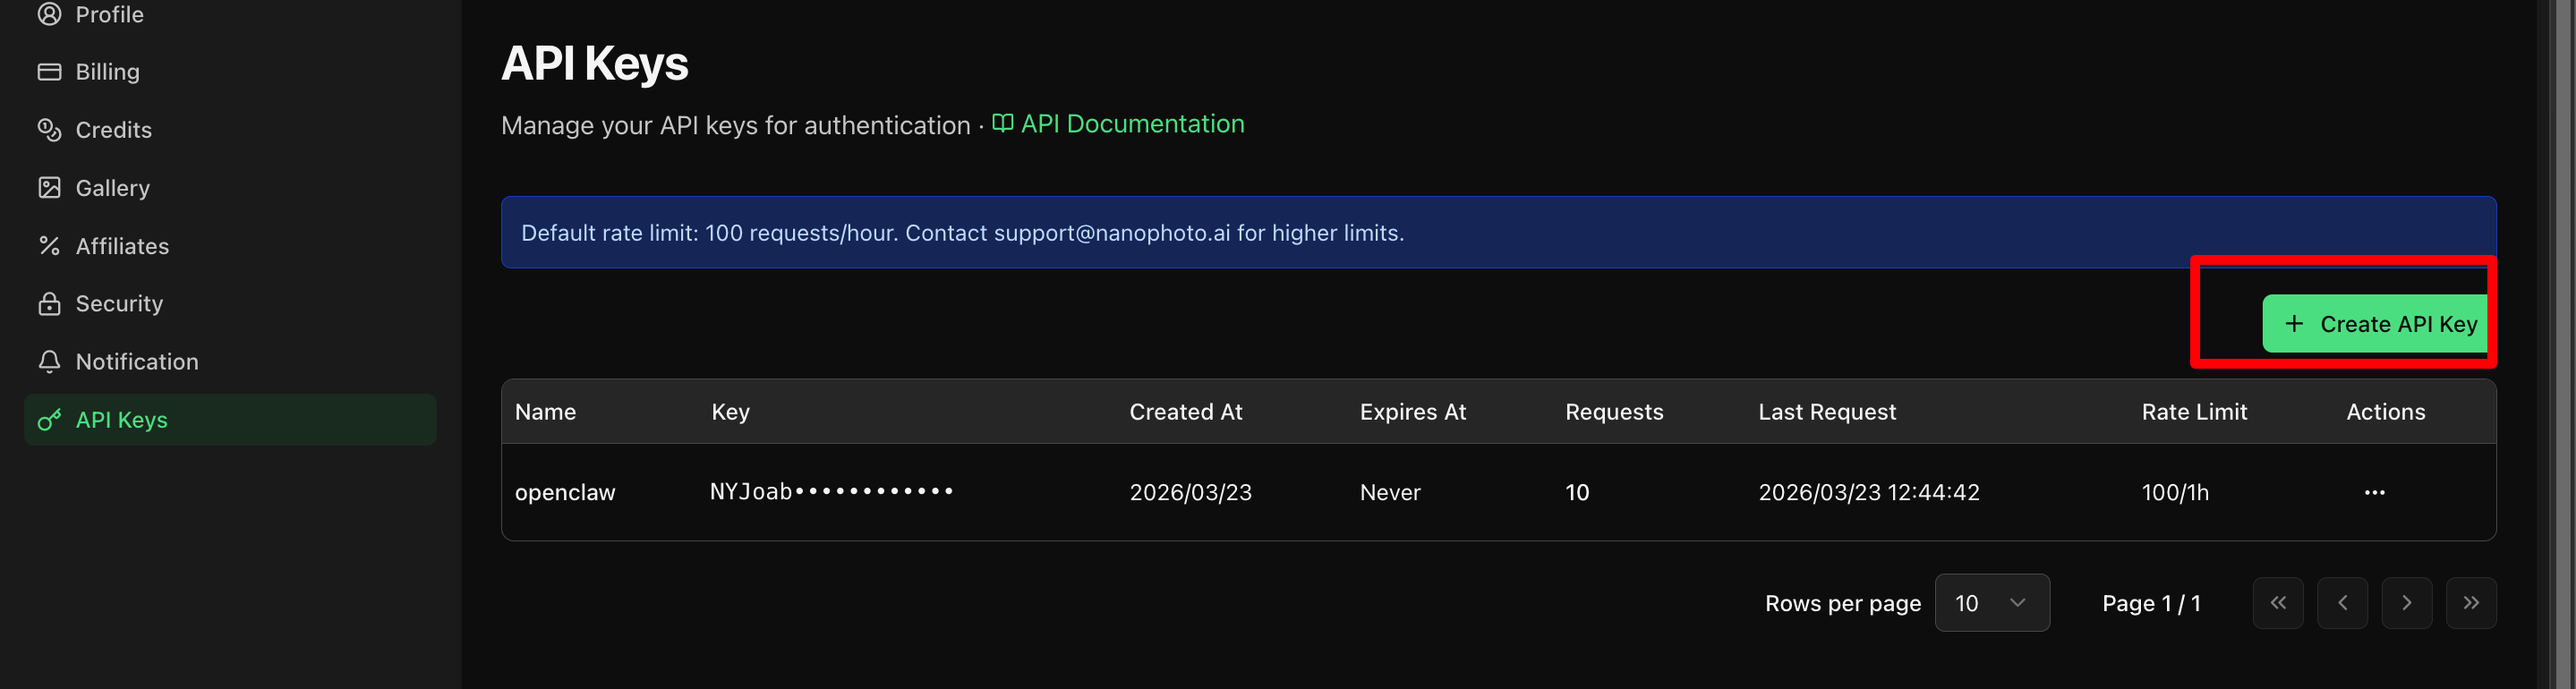Go to the first page of results
This screenshot has width=2576, height=689.
(x=2277, y=603)
